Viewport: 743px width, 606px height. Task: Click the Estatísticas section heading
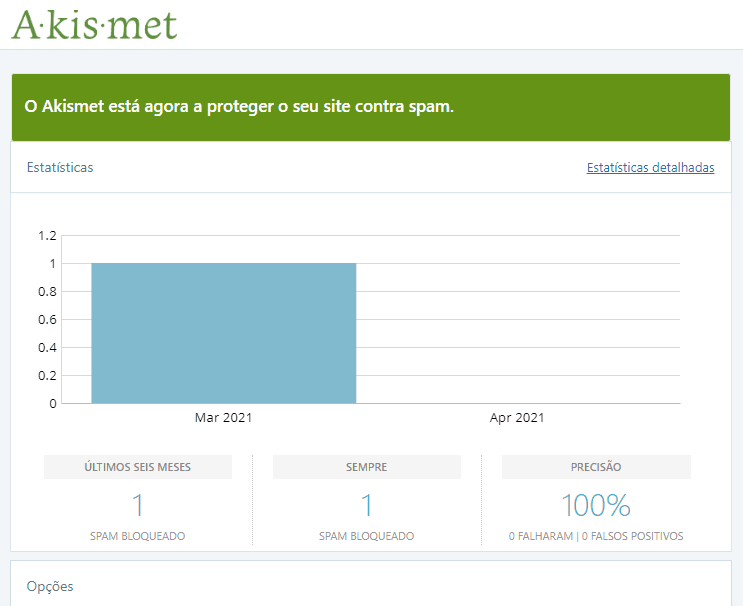pyautogui.click(x=60, y=167)
